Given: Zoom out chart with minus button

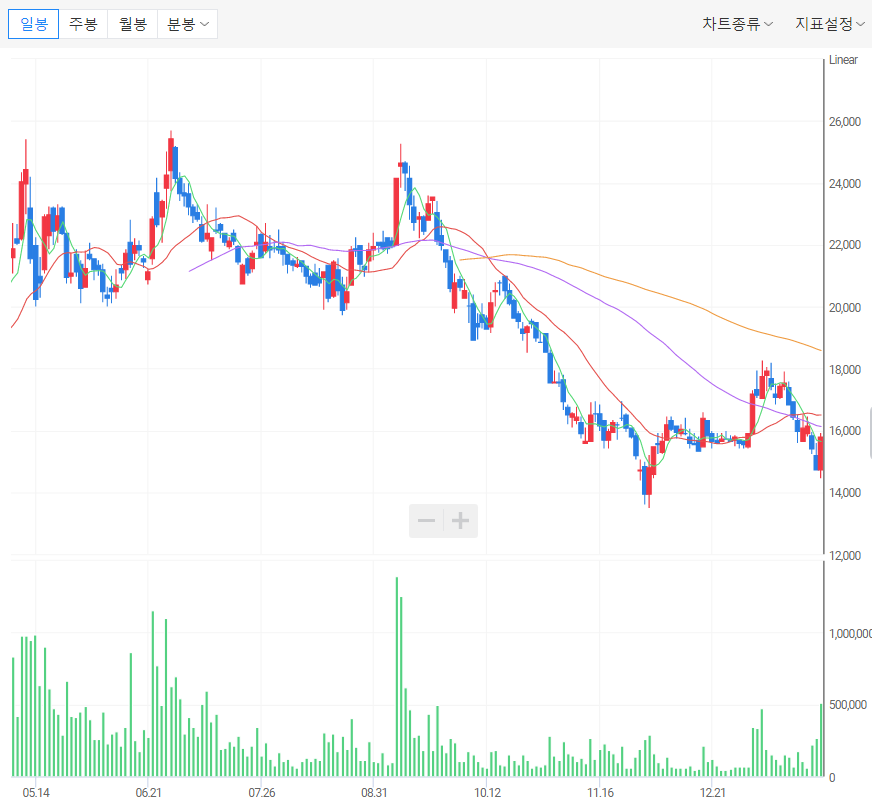Looking at the screenshot, I should coord(426,521).
